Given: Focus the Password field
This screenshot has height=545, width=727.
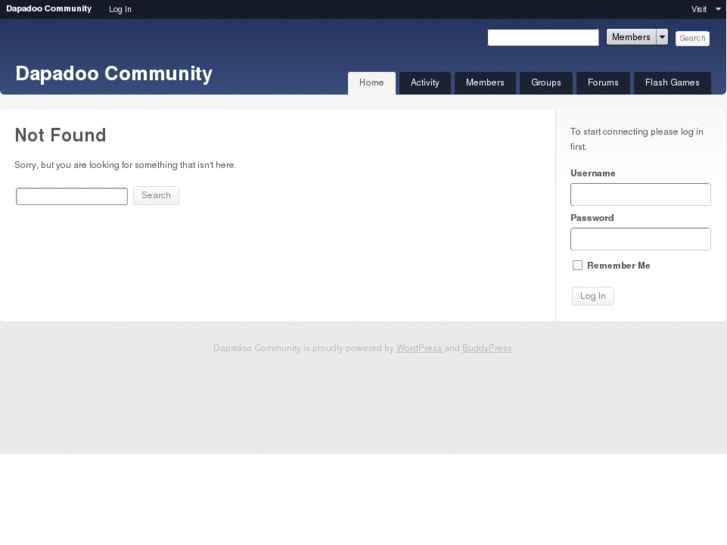Looking at the screenshot, I should pyautogui.click(x=640, y=239).
